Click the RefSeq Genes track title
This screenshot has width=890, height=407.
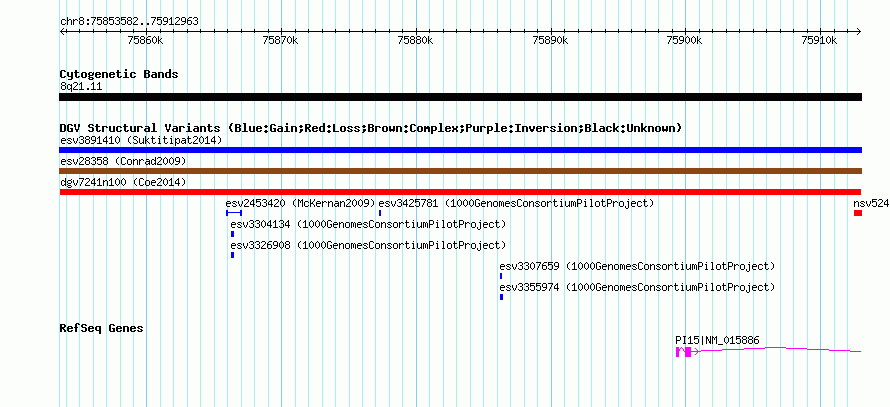click(102, 328)
